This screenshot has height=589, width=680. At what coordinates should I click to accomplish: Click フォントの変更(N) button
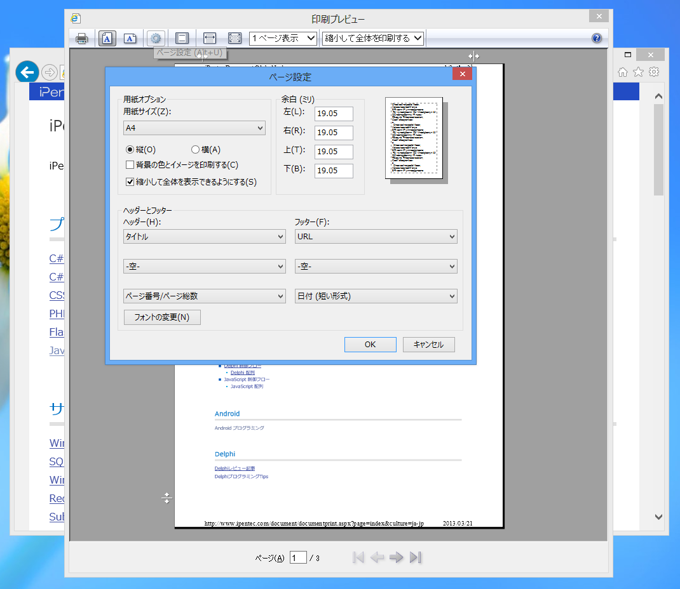162,317
